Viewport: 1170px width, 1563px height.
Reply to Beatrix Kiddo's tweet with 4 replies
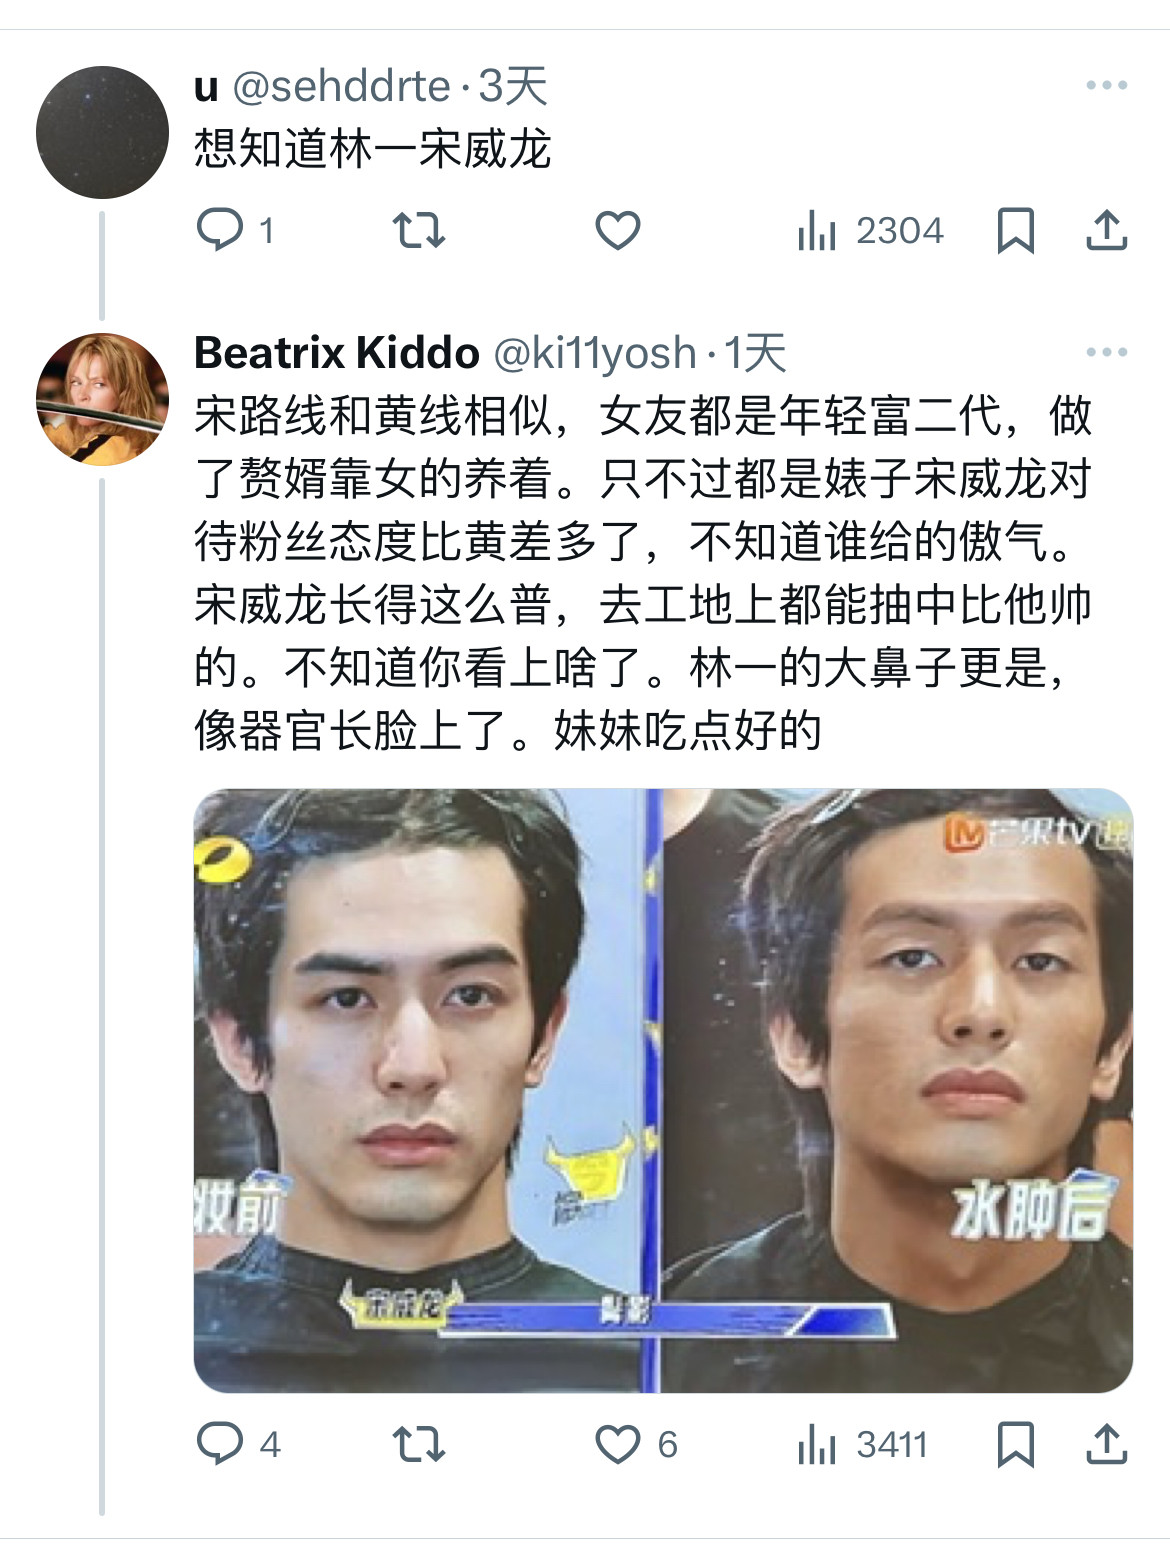pyautogui.click(x=238, y=1444)
